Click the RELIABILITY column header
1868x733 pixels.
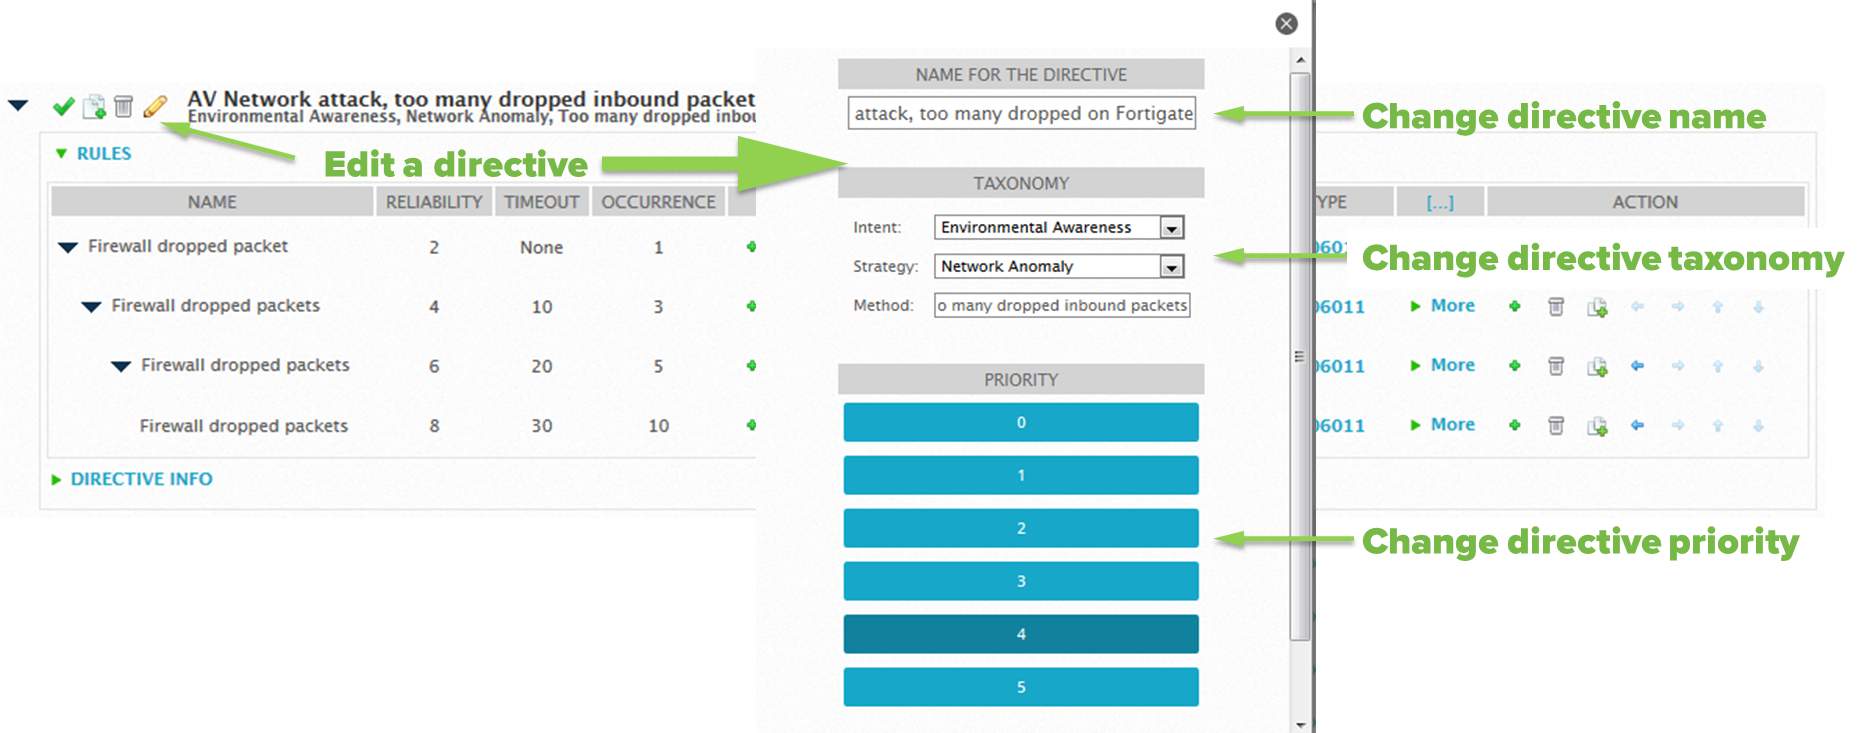click(434, 202)
